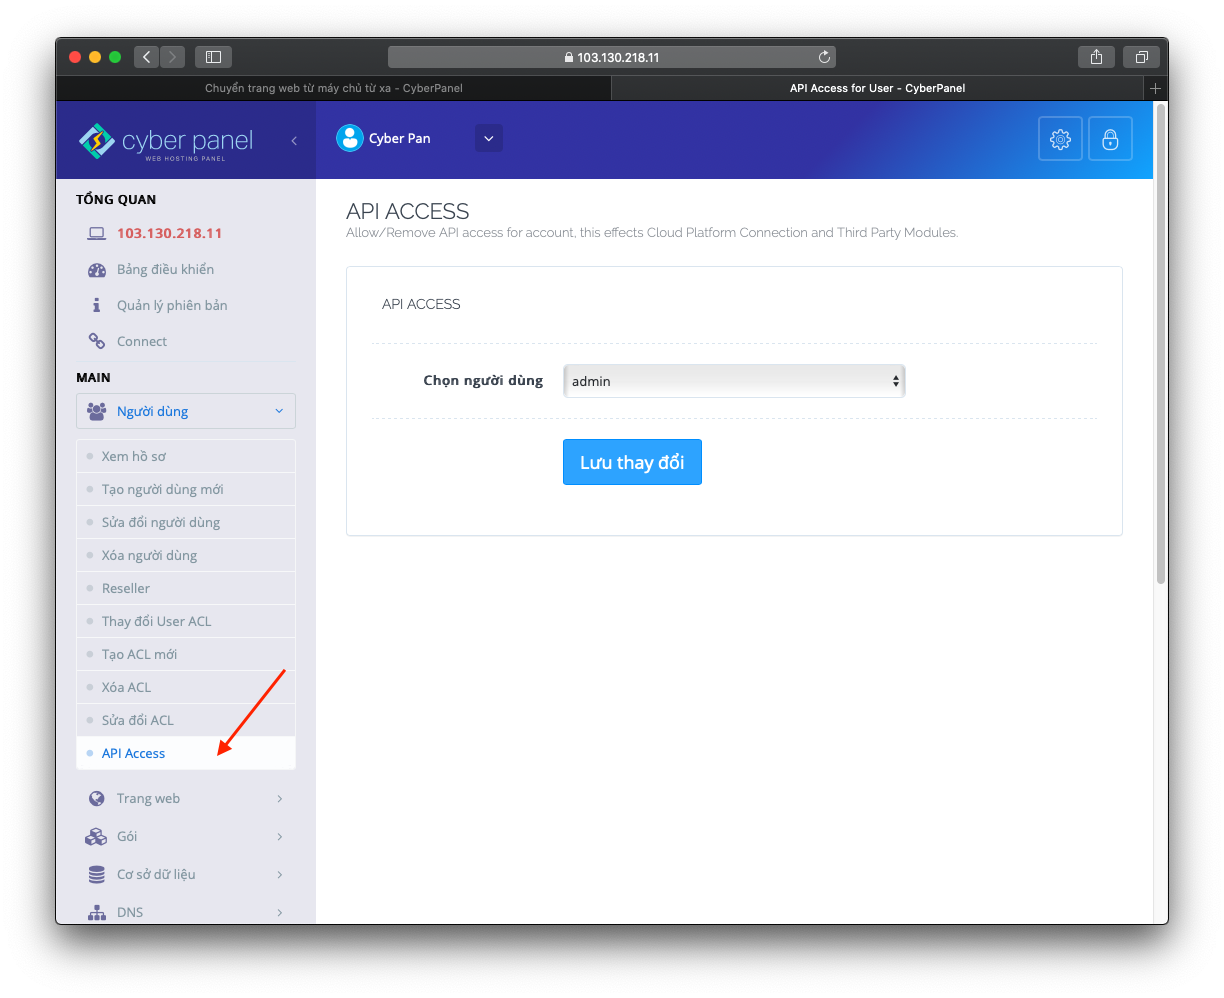
Task: Click the API ACCESS page heading
Action: click(x=407, y=211)
